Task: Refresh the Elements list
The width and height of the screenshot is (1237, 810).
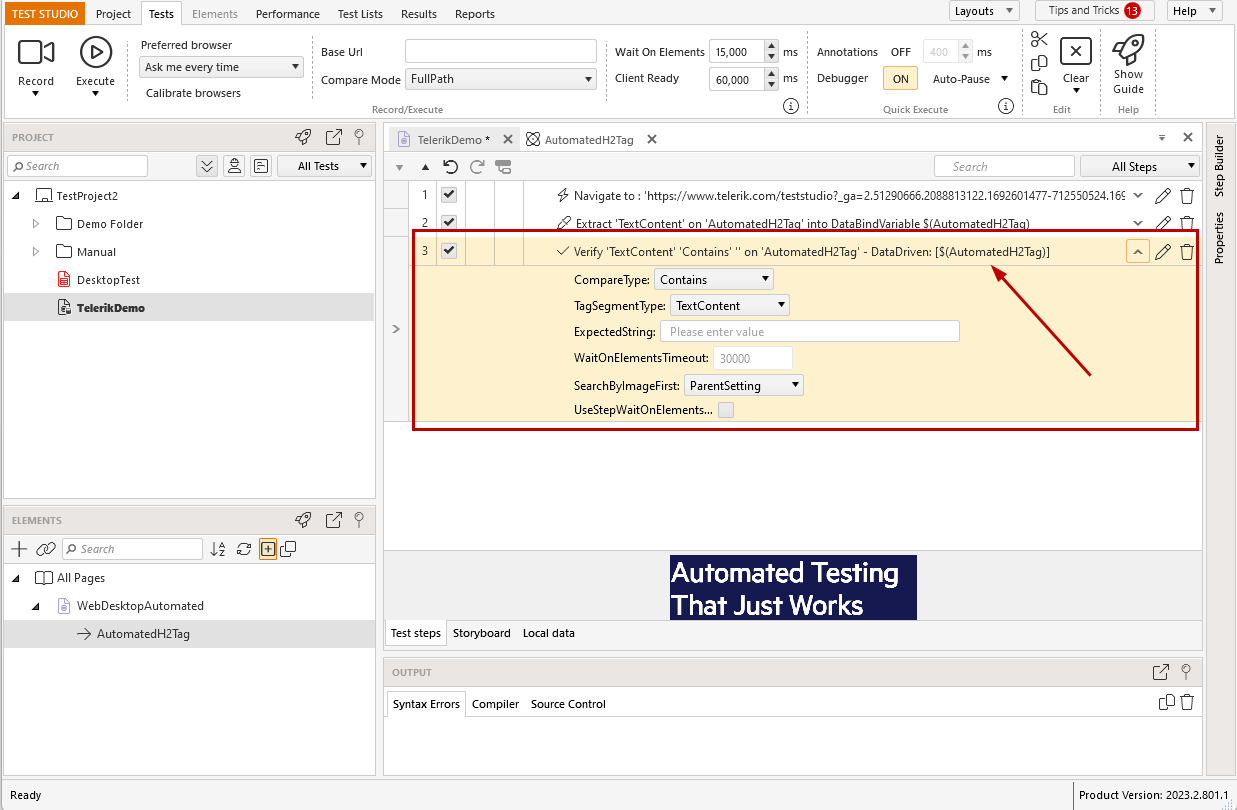Action: (x=243, y=549)
